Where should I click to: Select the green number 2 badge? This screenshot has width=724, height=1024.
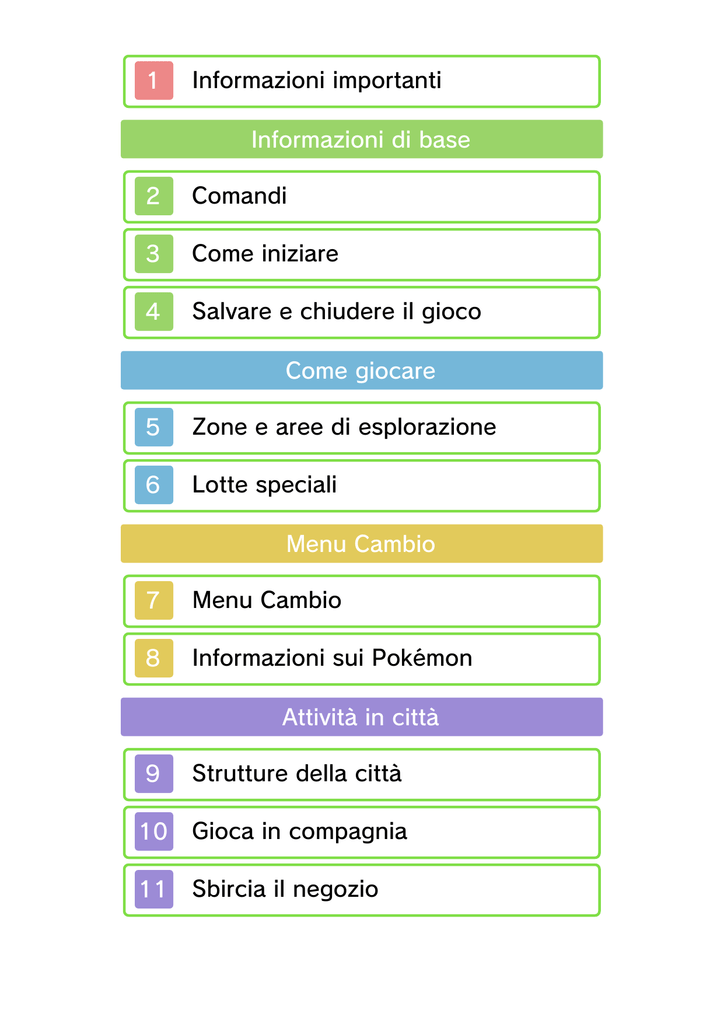click(x=153, y=196)
